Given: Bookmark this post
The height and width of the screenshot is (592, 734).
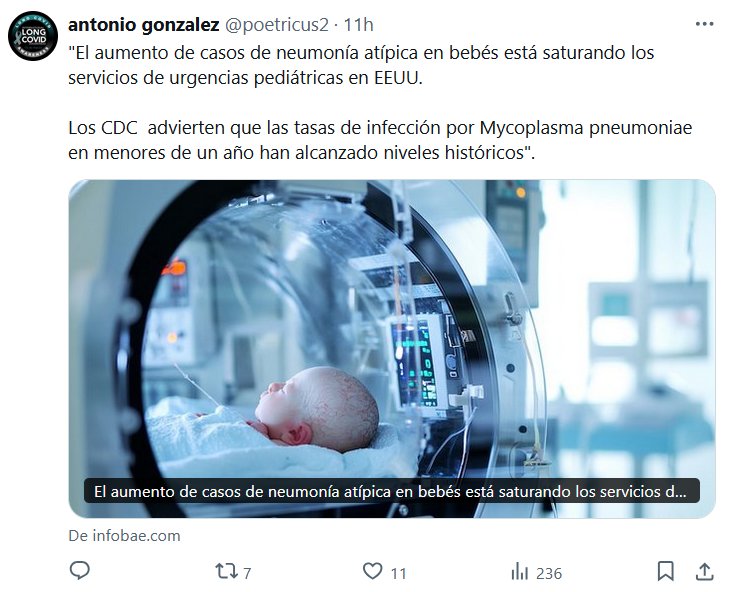Looking at the screenshot, I should click(x=665, y=571).
